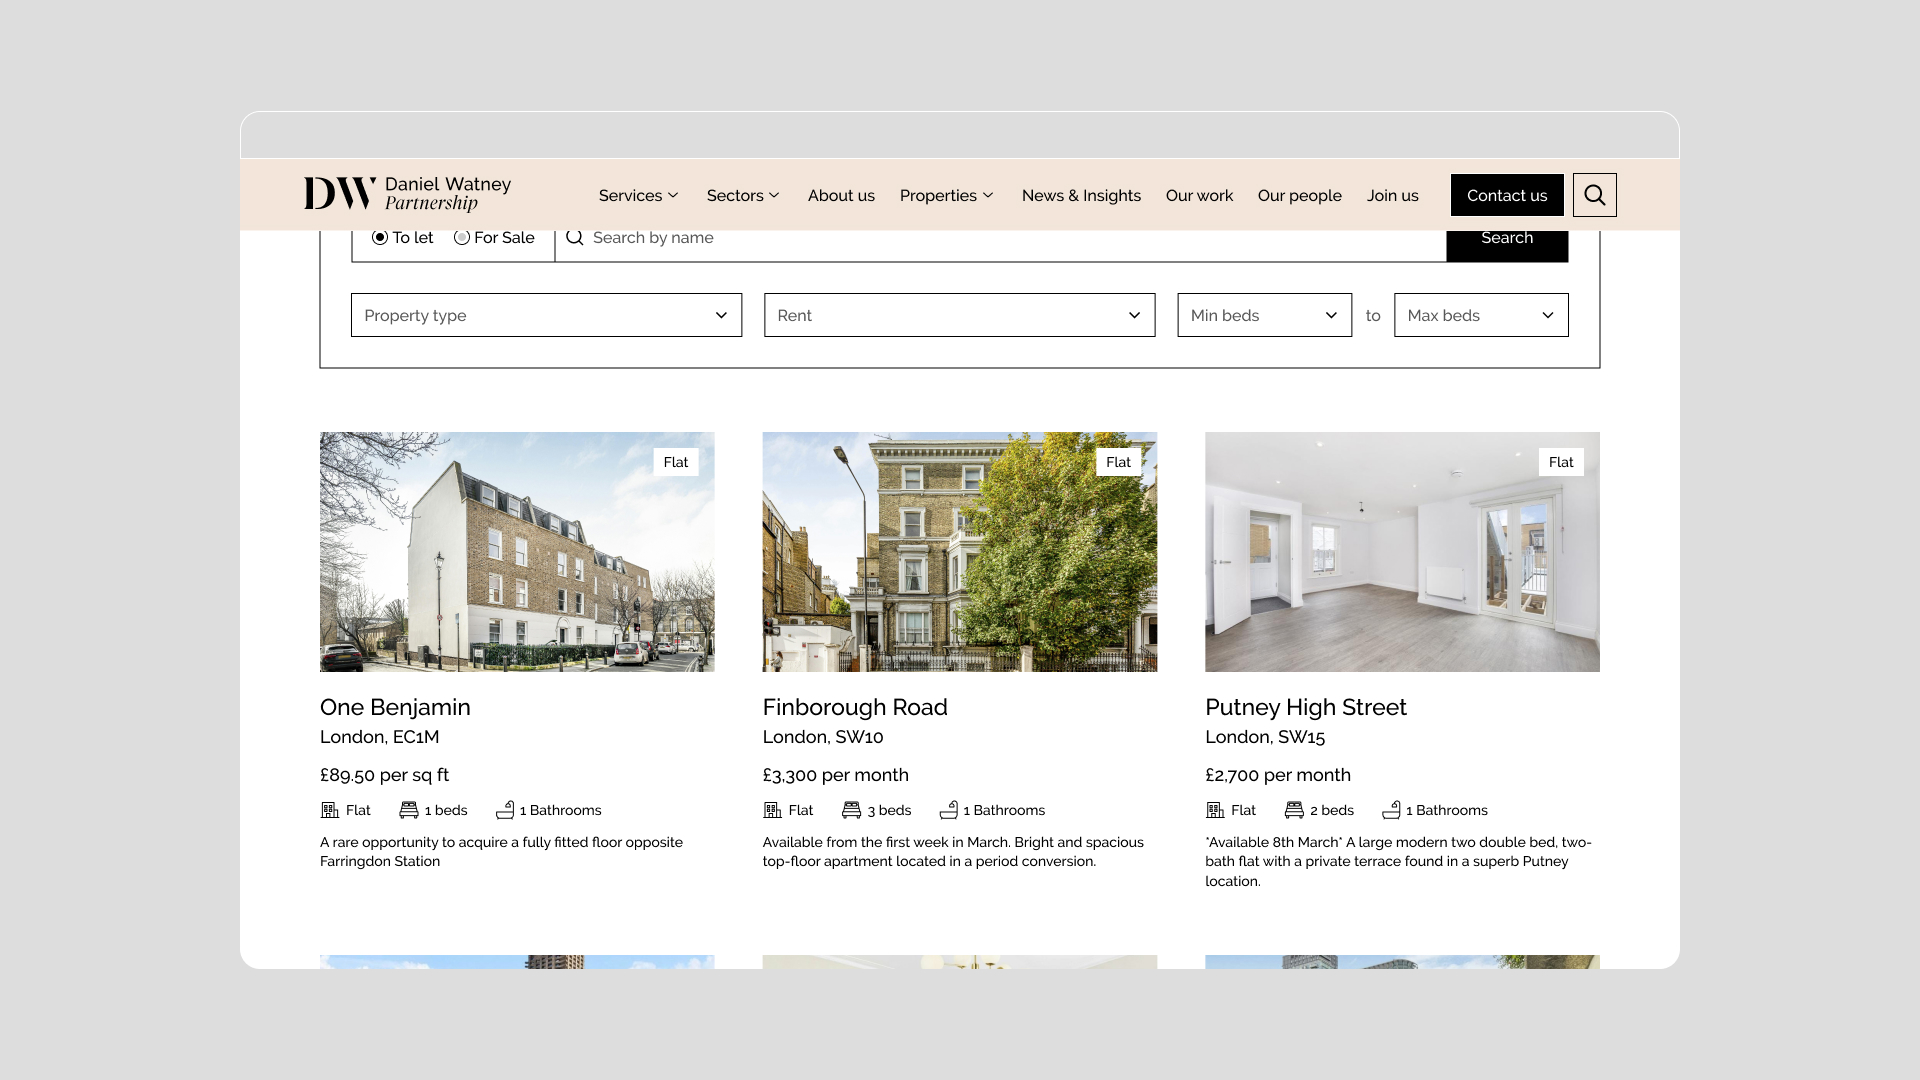The height and width of the screenshot is (1080, 1920).
Task: Open the One Benjamin property photo
Action: point(517,552)
